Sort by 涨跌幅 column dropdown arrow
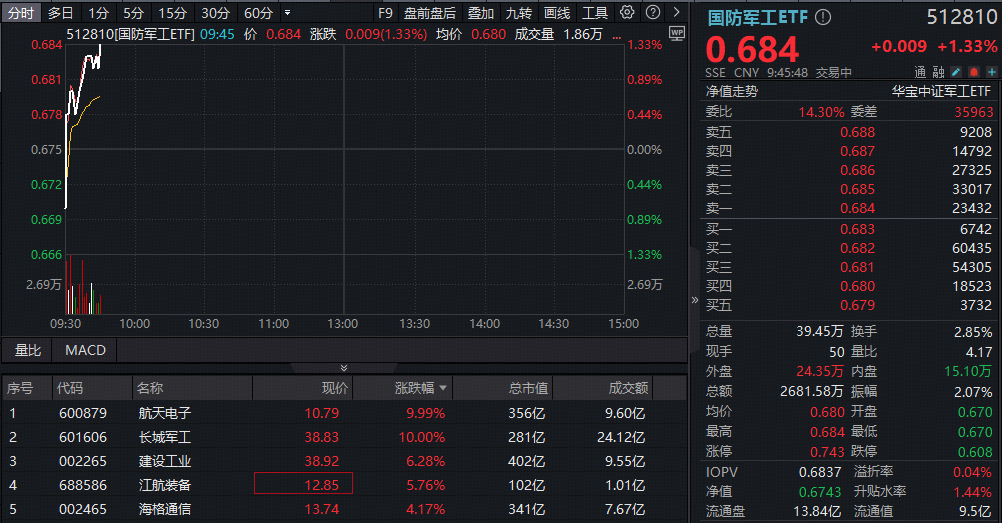1002x523 pixels. (x=443, y=388)
